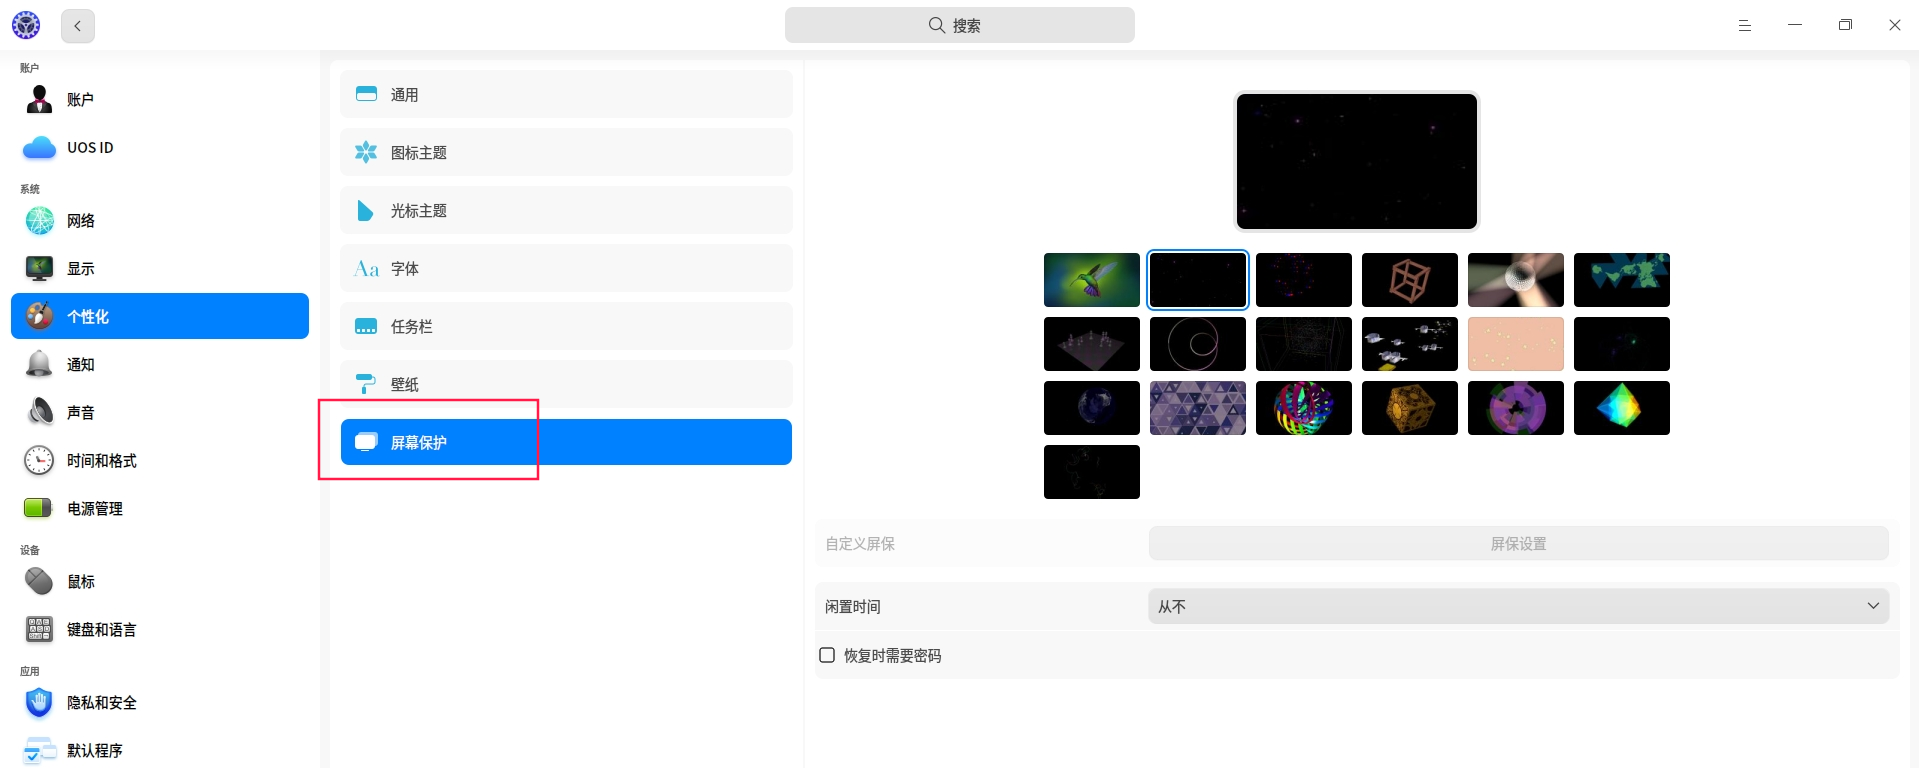Choose the rainbow diamond screensaver thumbnail
The image size is (1919, 768).
(1622, 408)
